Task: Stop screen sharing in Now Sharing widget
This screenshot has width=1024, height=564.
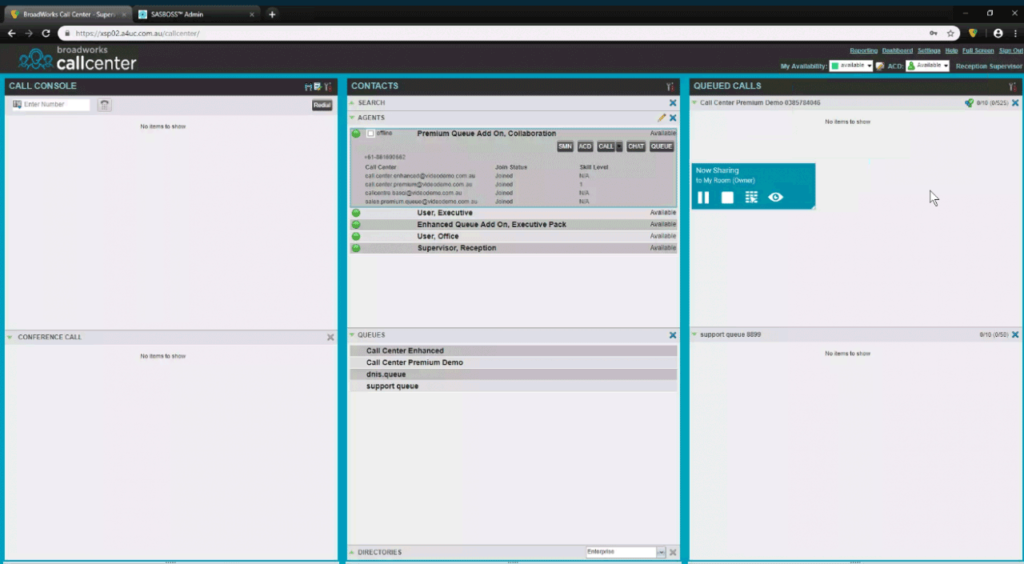Action: click(x=728, y=197)
